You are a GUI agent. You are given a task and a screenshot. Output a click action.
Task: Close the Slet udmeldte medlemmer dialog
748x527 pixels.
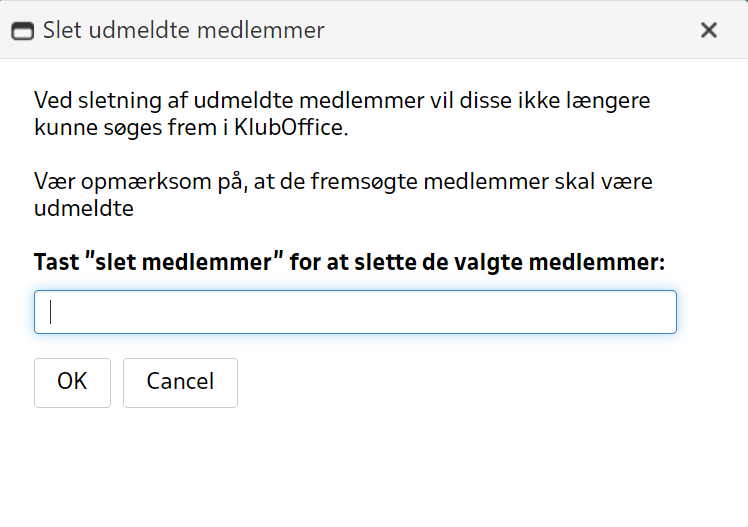[x=709, y=30]
